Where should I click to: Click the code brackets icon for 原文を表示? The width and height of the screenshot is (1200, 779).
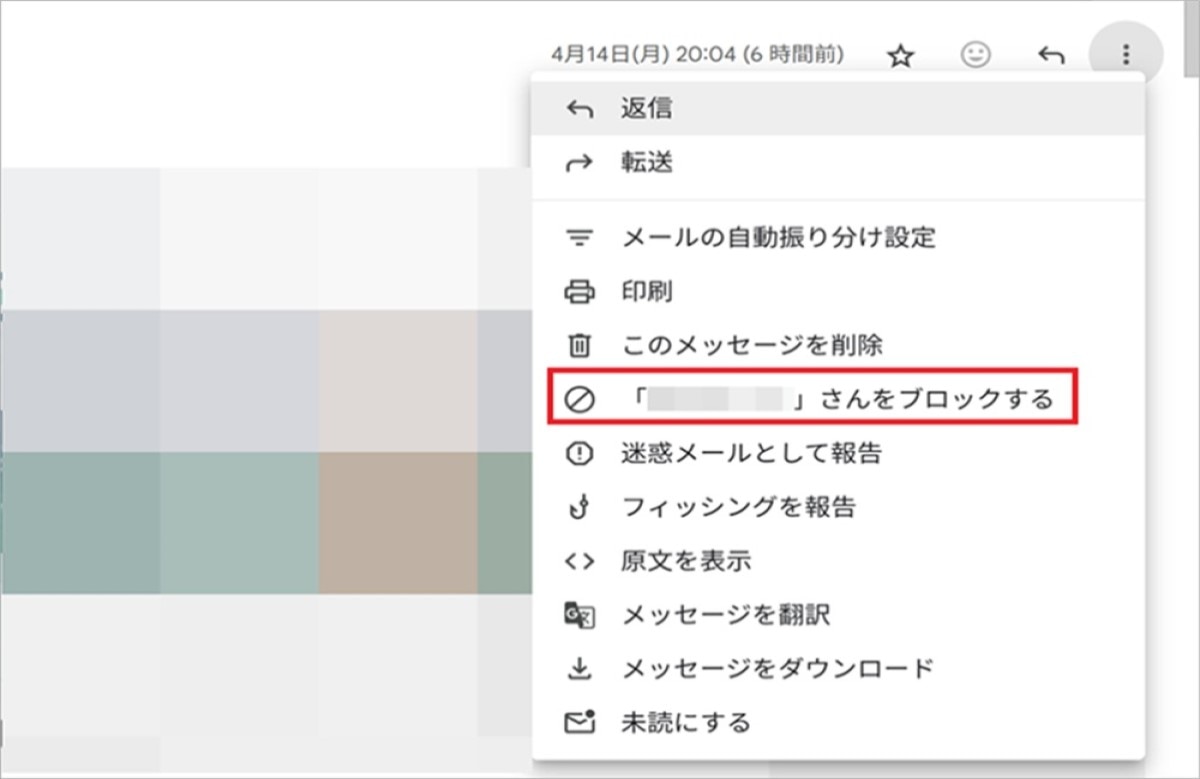click(x=580, y=561)
